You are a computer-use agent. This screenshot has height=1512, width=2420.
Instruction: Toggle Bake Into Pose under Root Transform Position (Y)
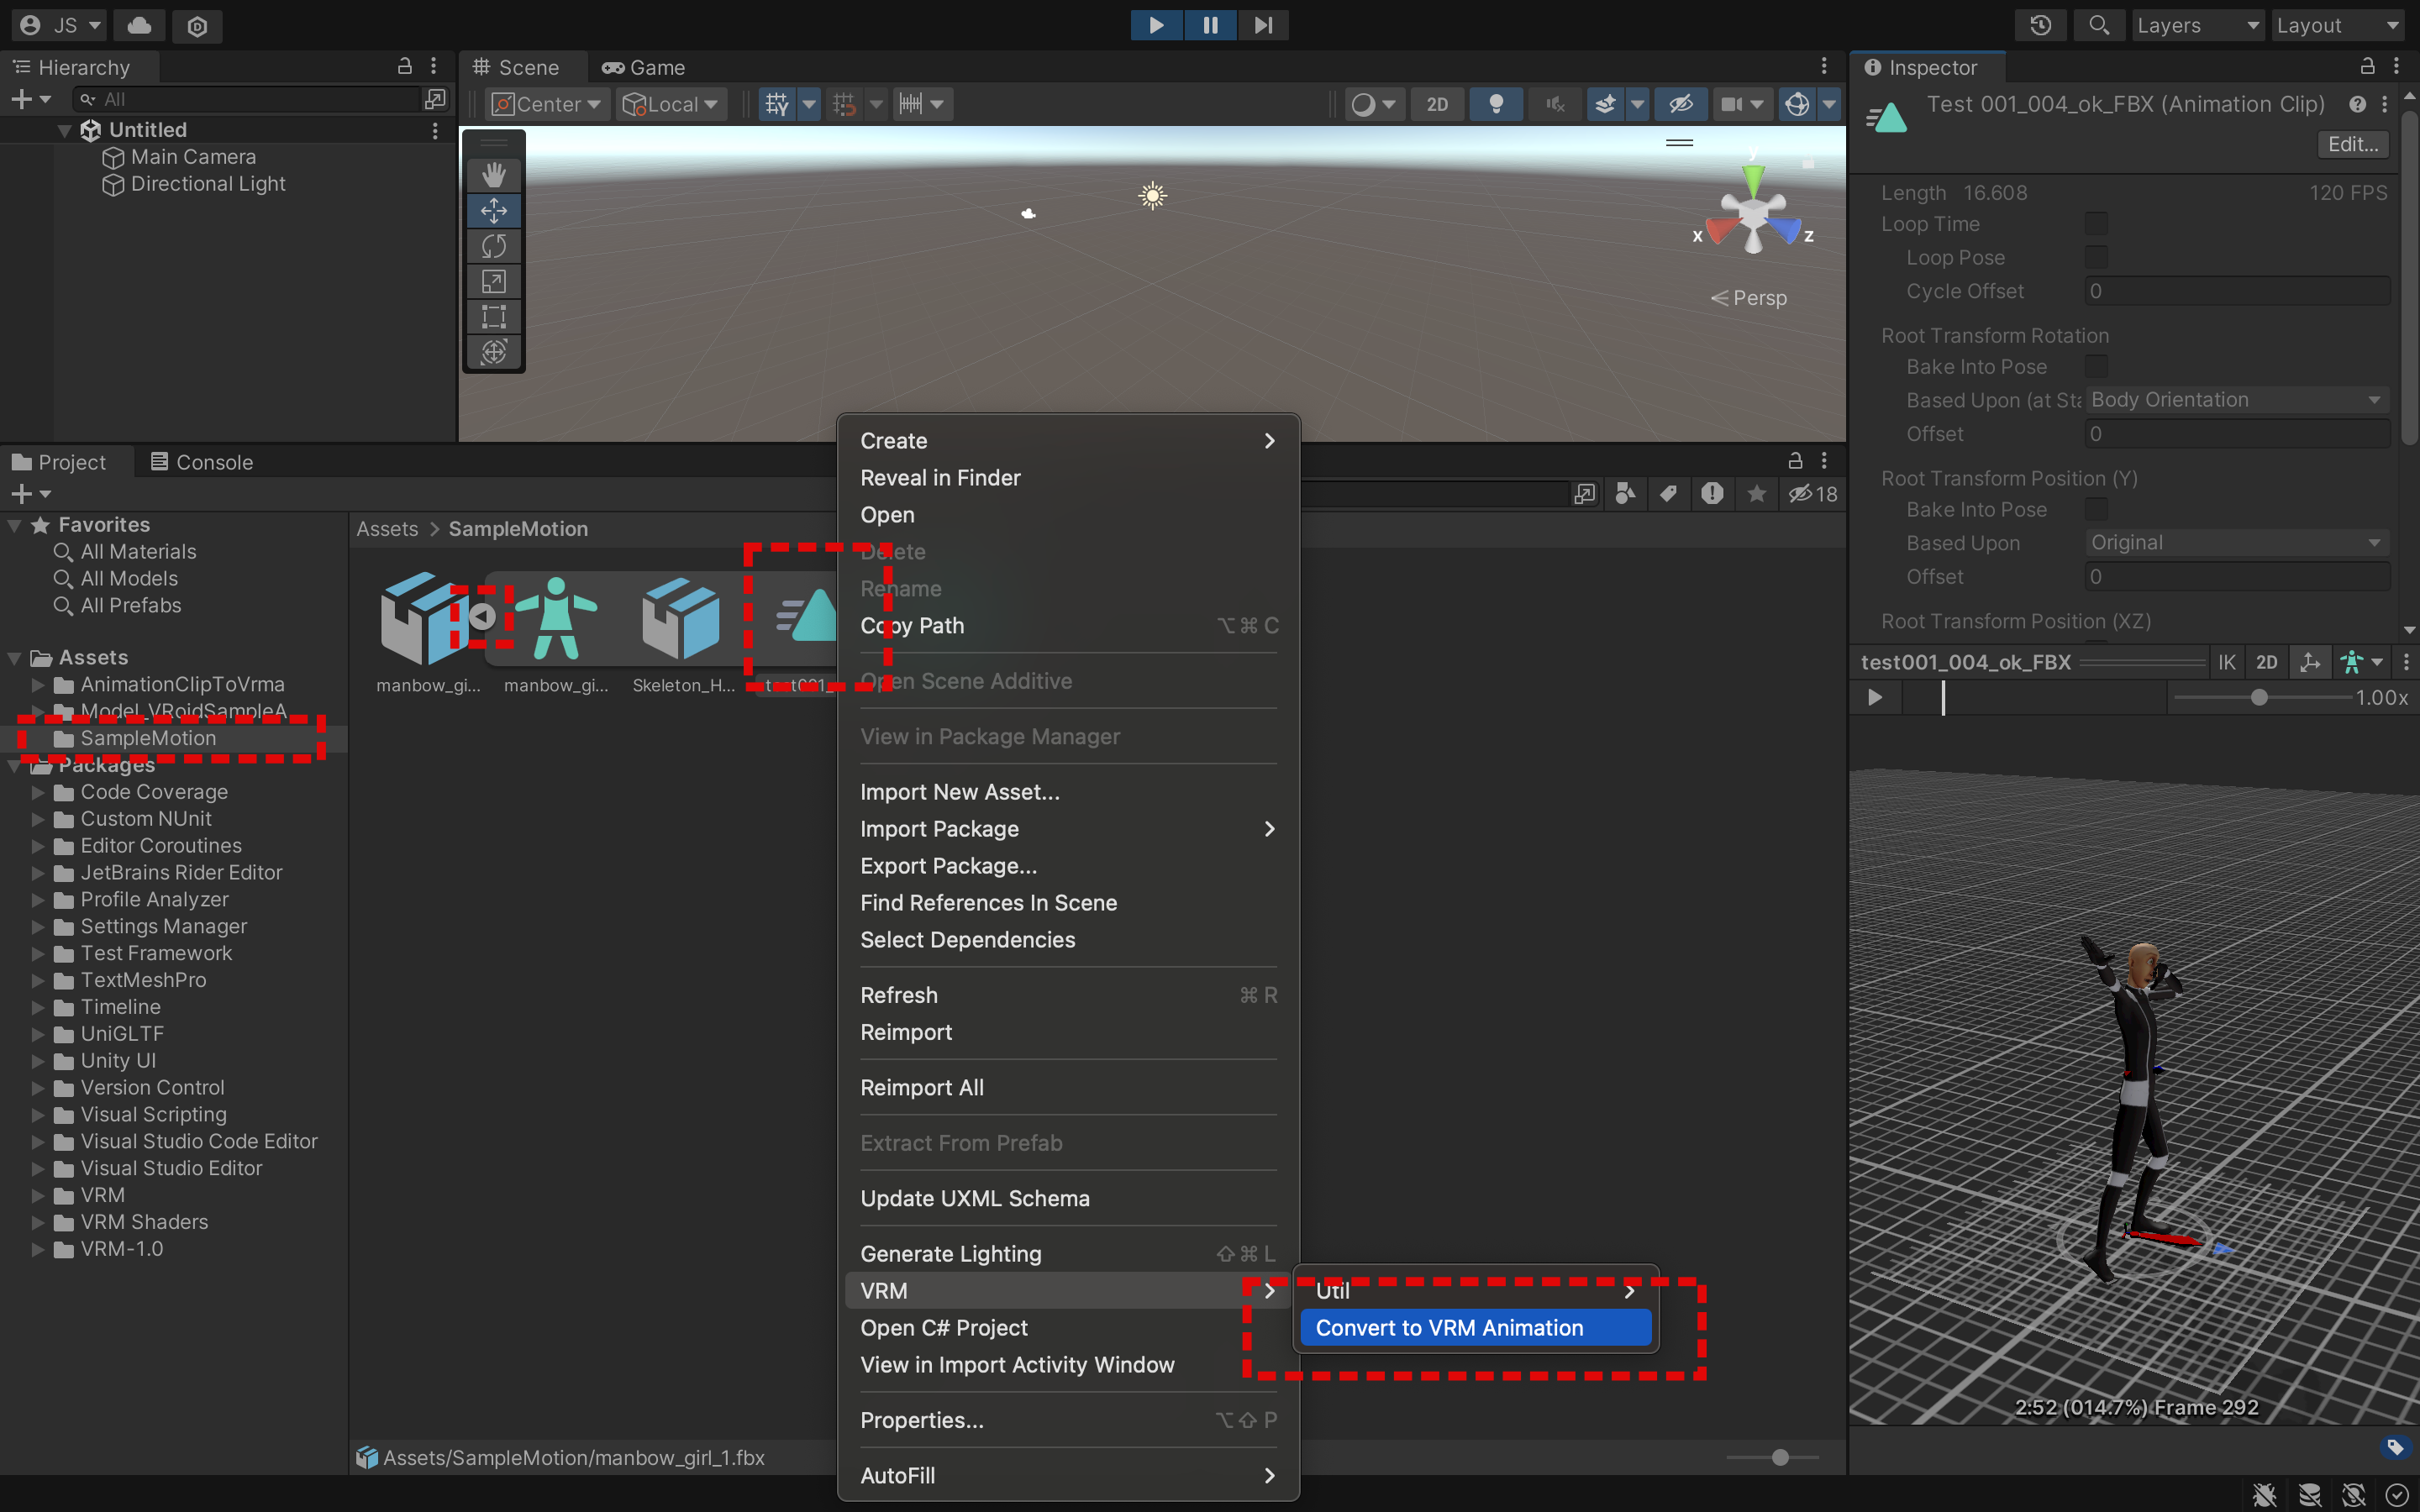pos(2096,510)
